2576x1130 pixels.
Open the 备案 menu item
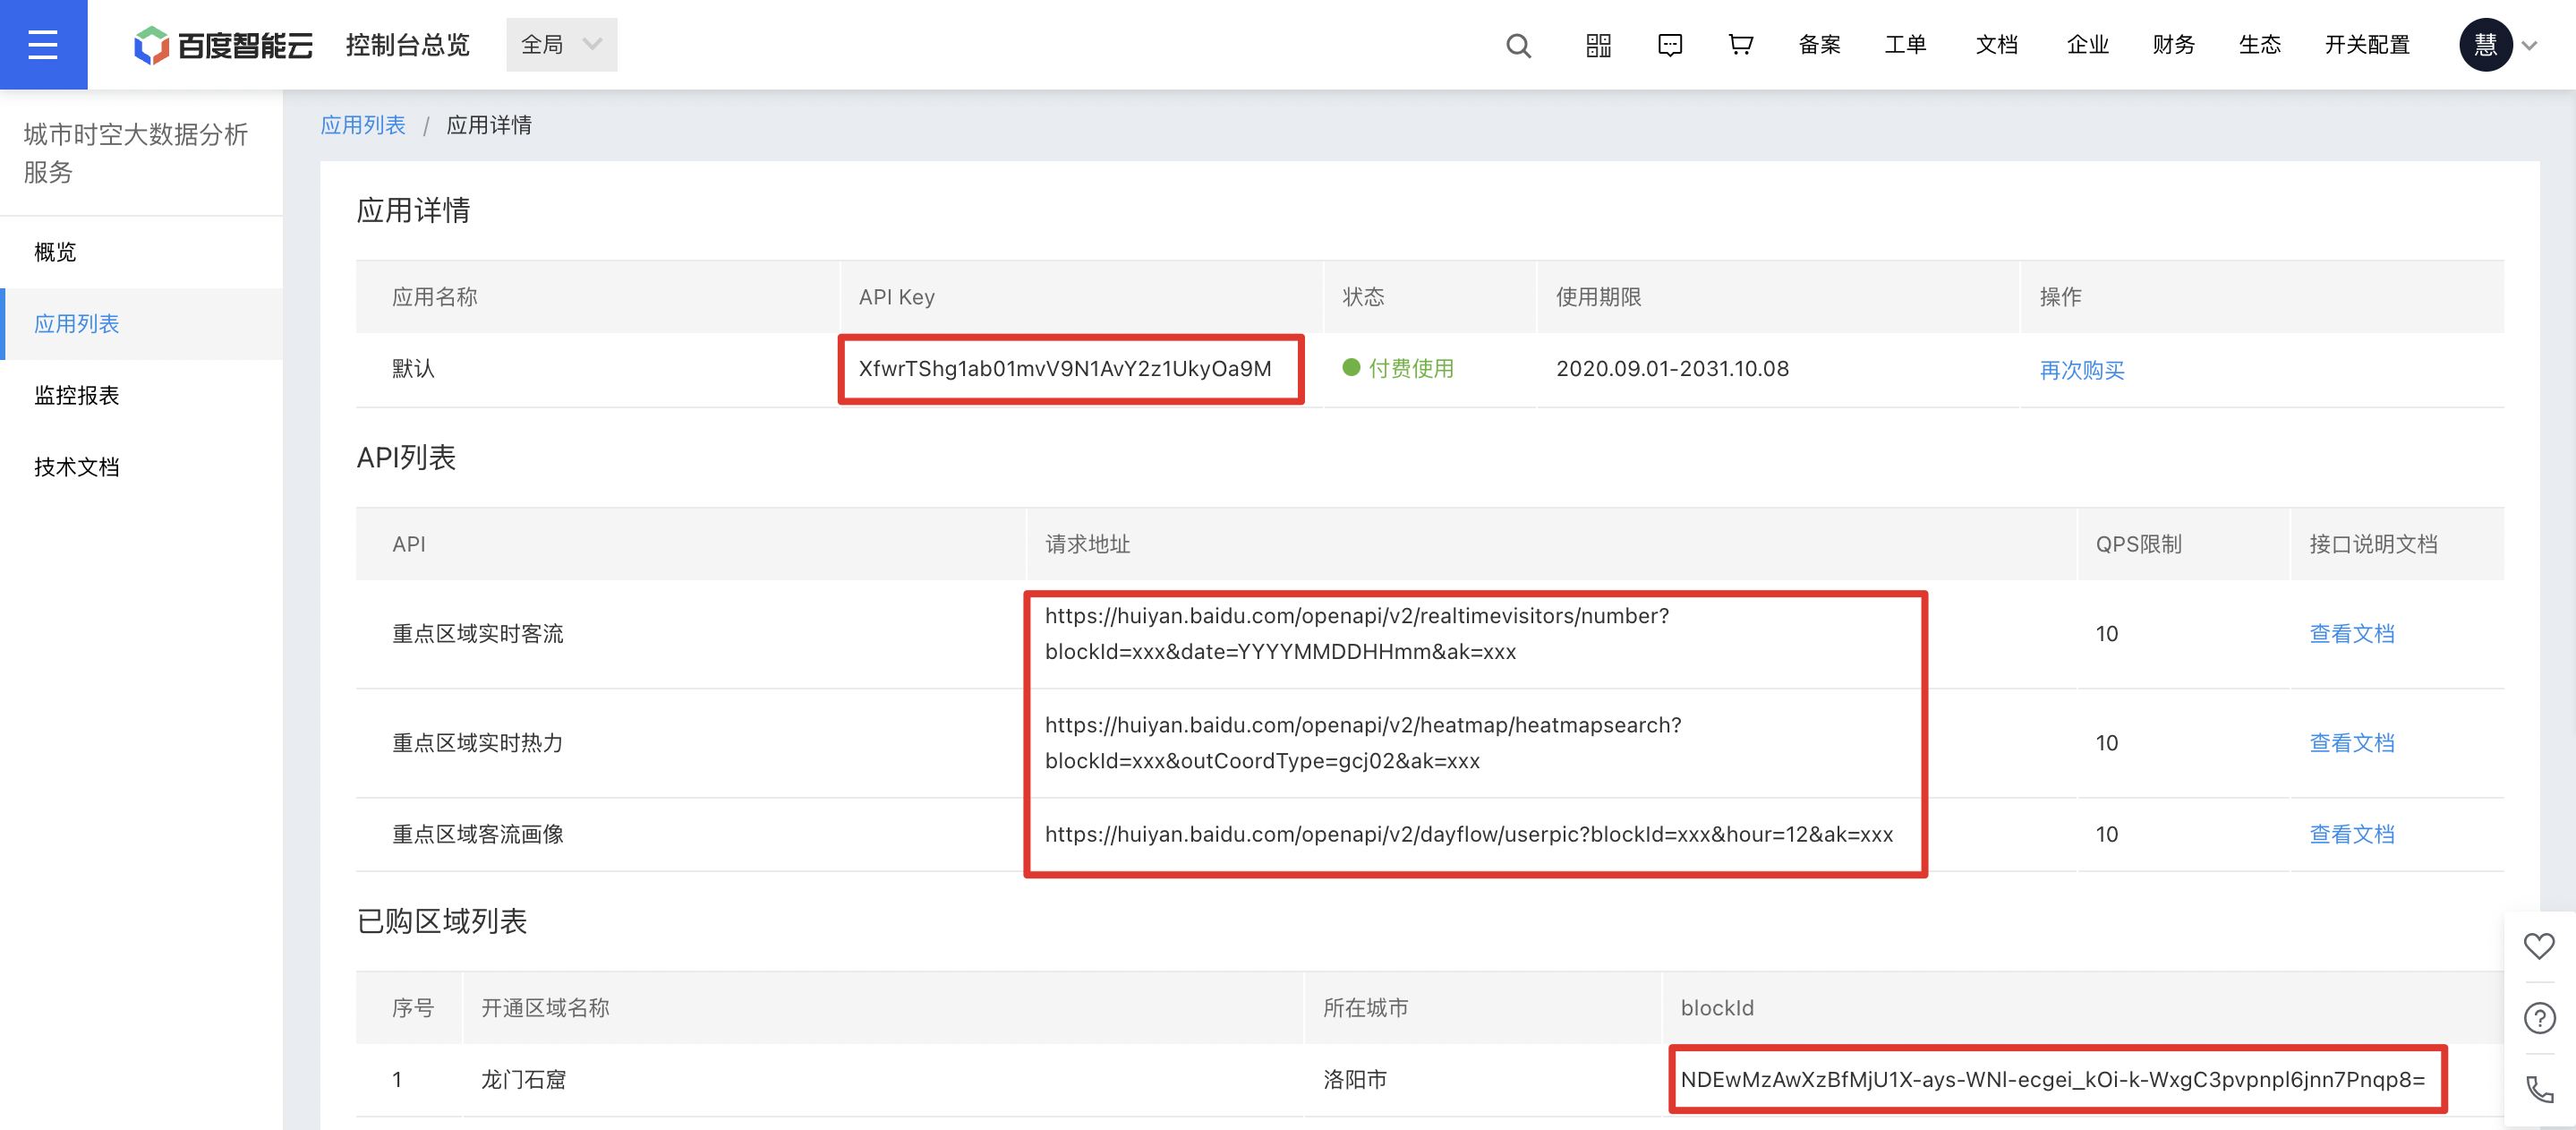click(1819, 45)
